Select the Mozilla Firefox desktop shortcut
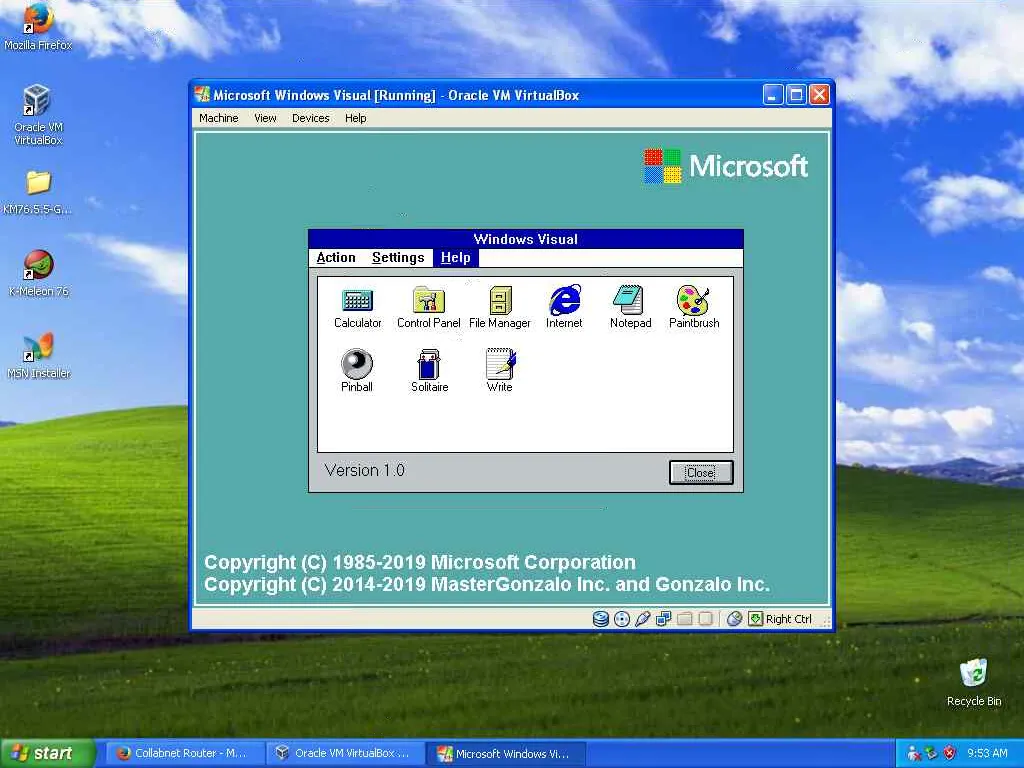Viewport: 1024px width, 768px height. [x=38, y=27]
